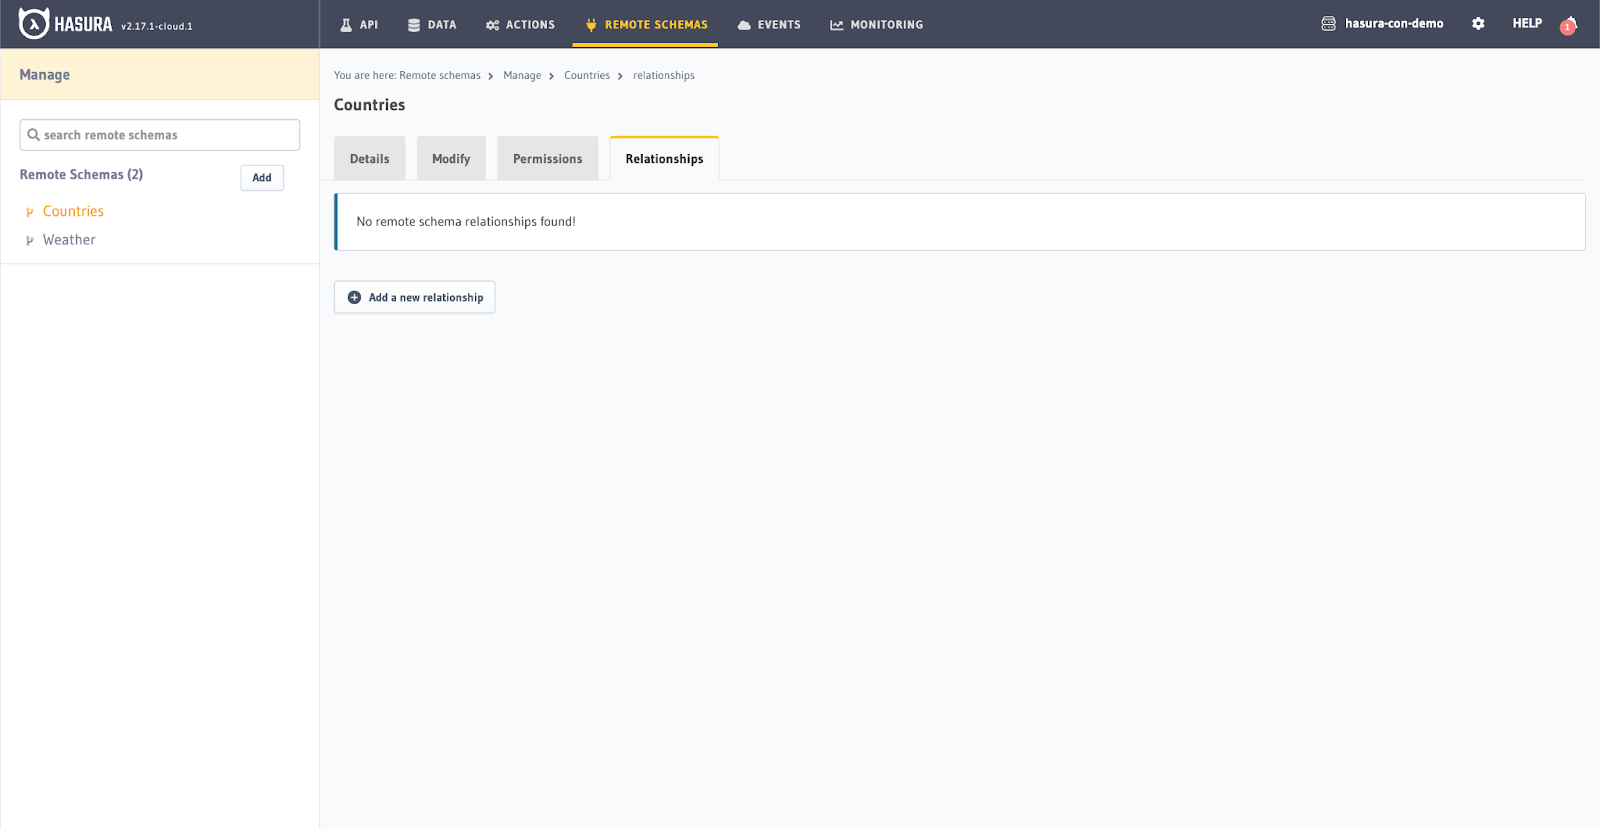Click the Countries page heading

pos(370,105)
